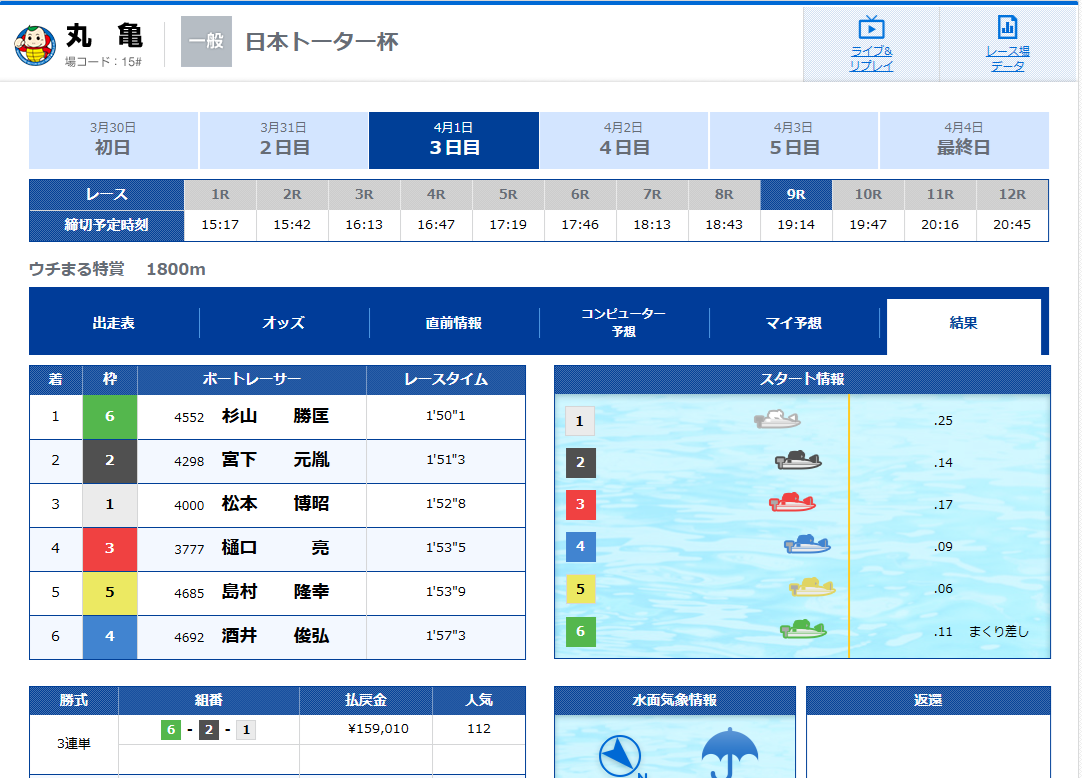Screen dimensions: 1082x778
Task: Select the 4月1日 3日目 day tab
Action: [x=454, y=140]
